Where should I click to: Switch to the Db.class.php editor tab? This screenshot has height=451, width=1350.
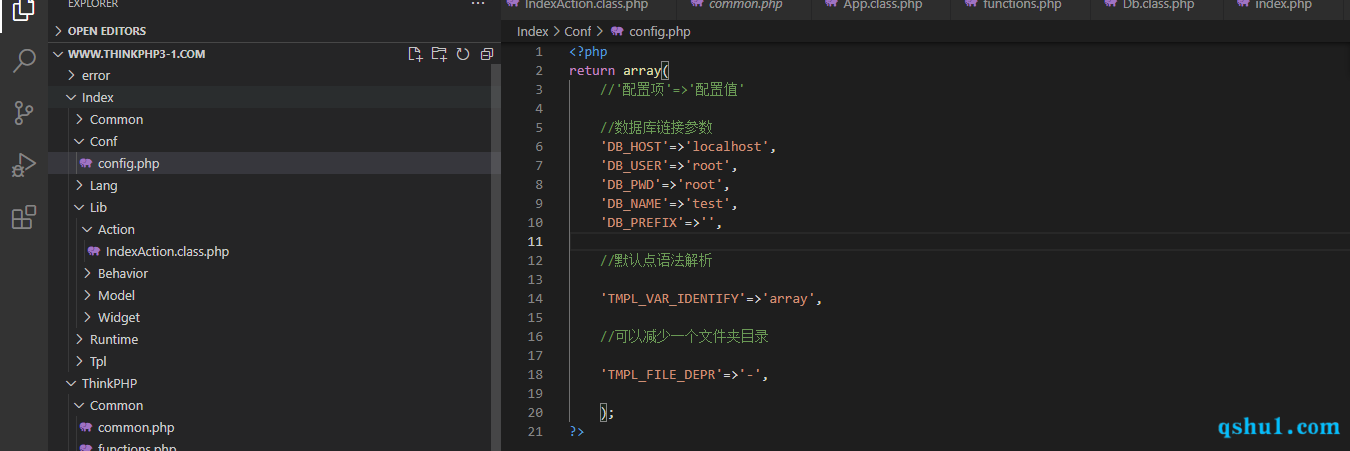(1158, 5)
